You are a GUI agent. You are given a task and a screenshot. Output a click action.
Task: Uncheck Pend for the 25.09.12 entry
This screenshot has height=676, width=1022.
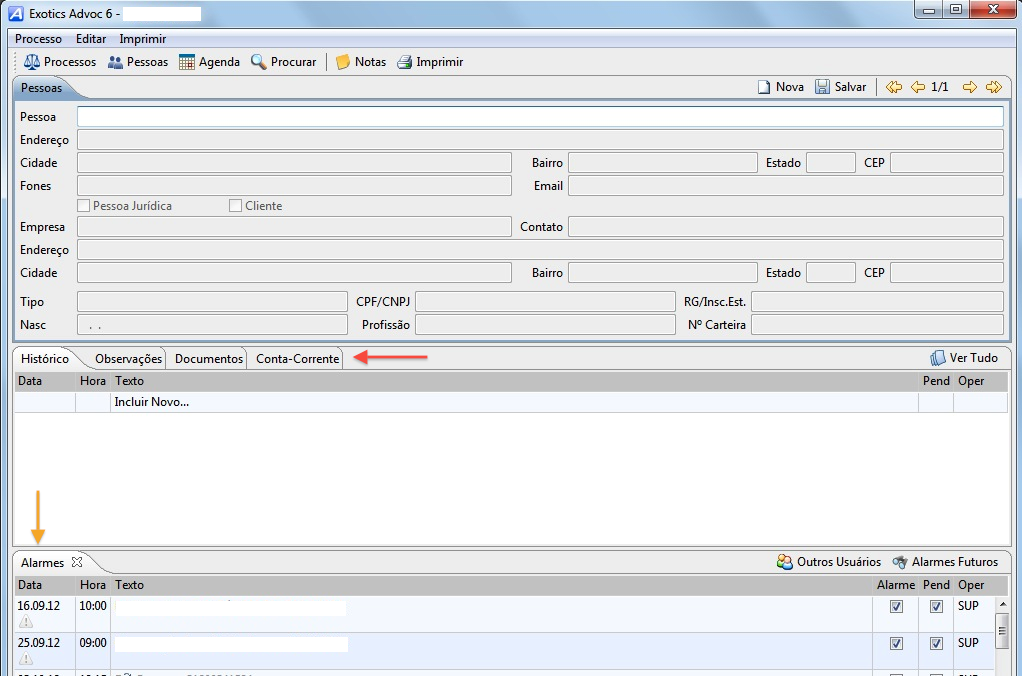[936, 643]
